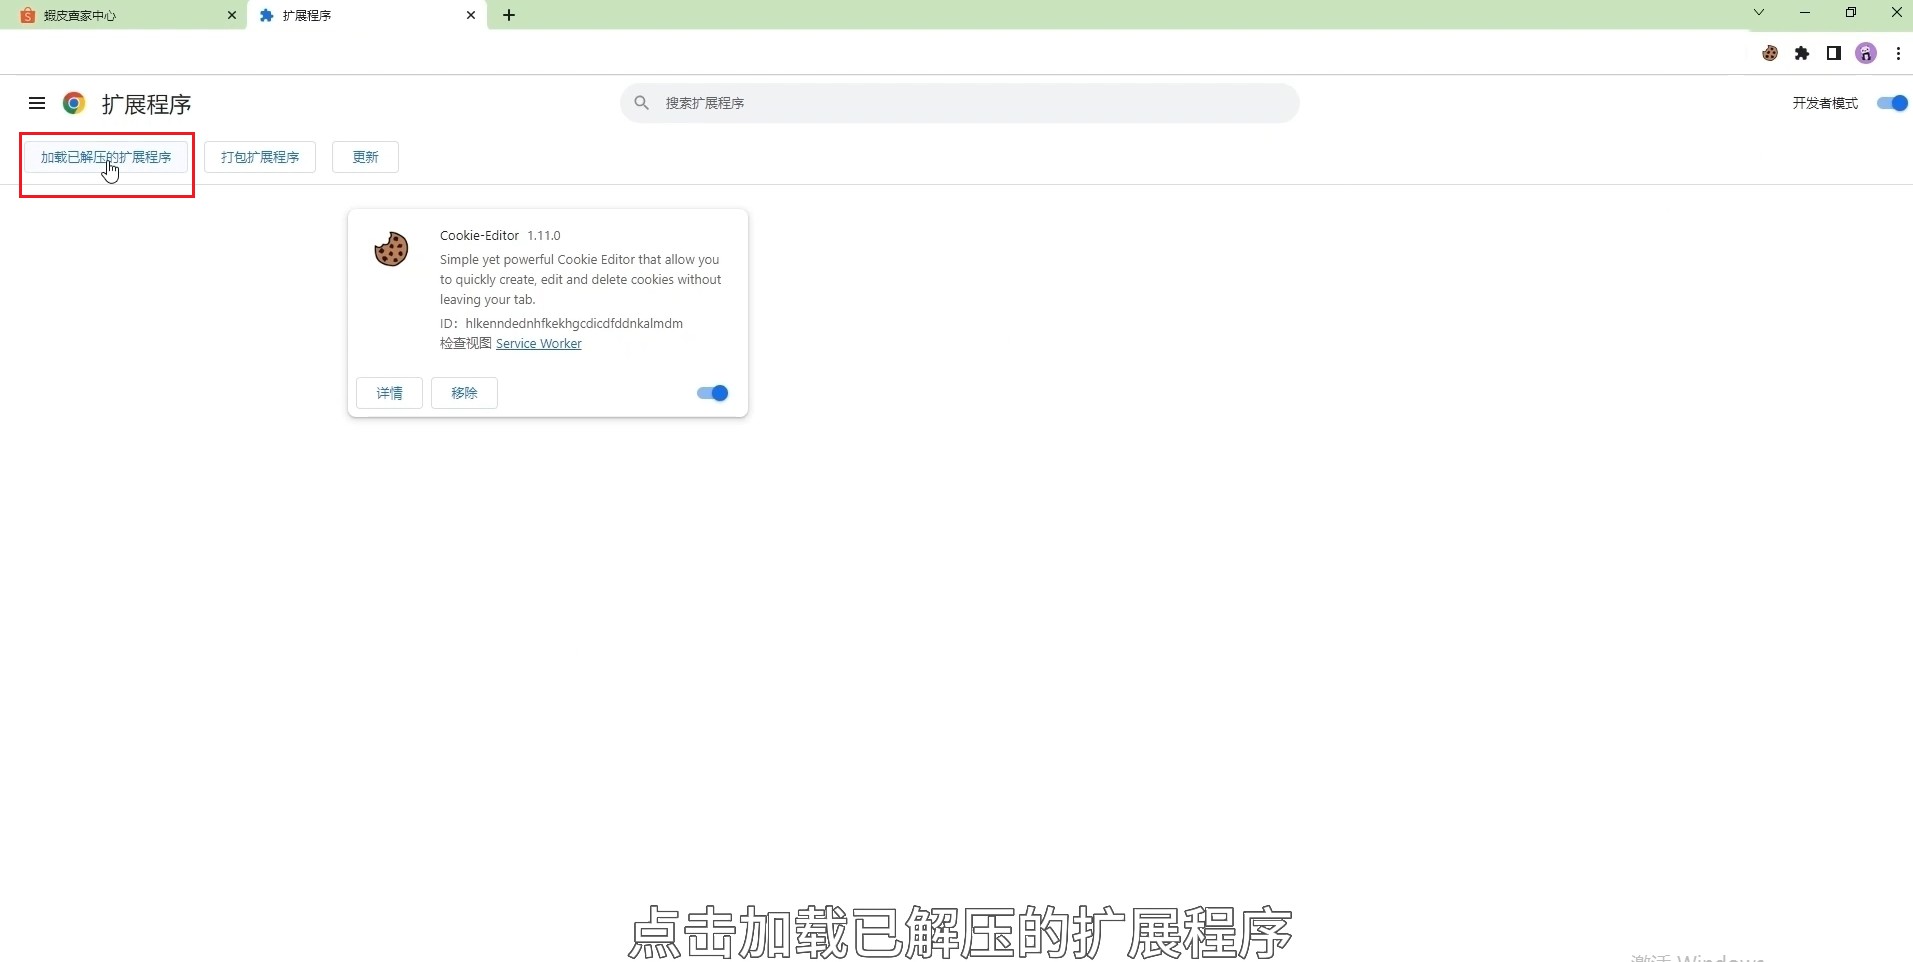
Task: Select the 扩展程序 tab
Action: pos(366,15)
